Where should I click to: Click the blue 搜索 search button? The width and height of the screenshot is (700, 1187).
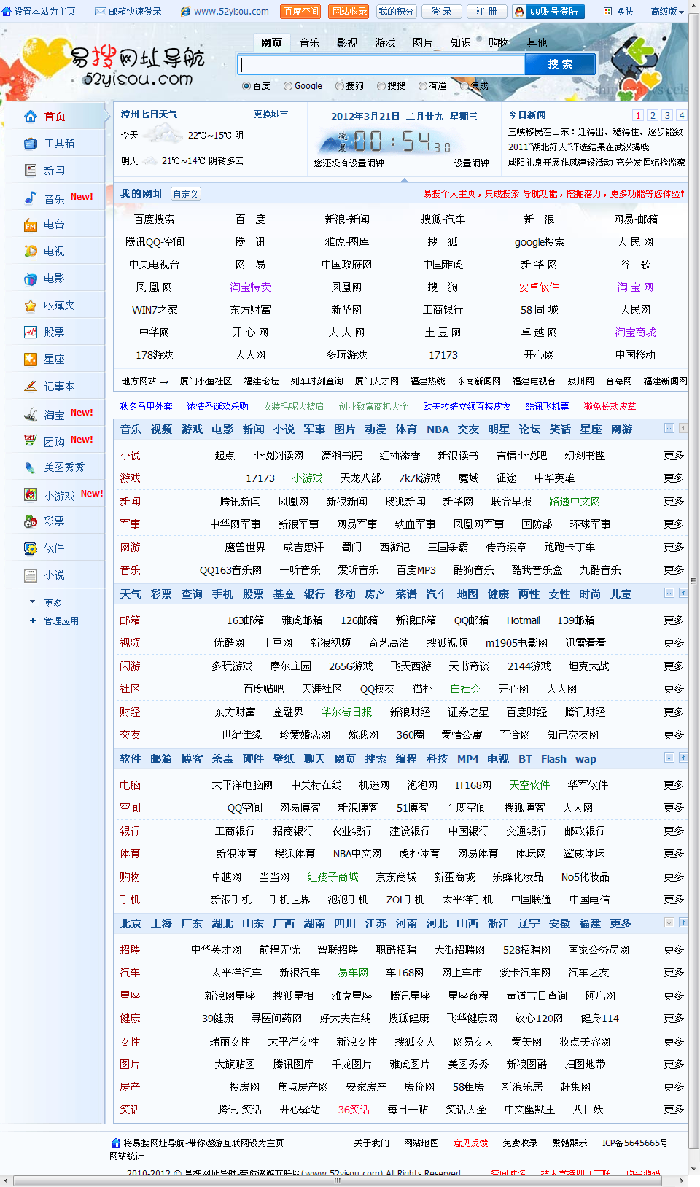pyautogui.click(x=560, y=64)
